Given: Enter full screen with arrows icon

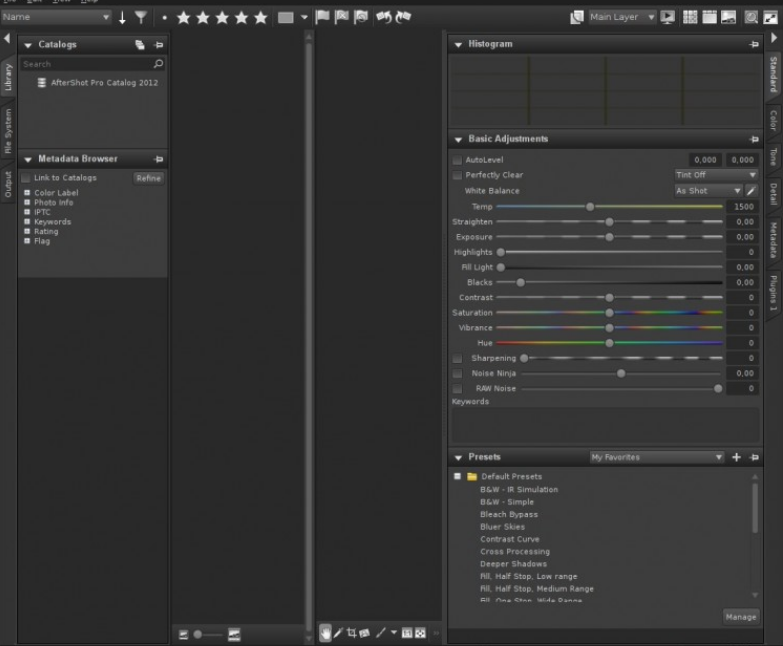Looking at the screenshot, I should click(771, 17).
